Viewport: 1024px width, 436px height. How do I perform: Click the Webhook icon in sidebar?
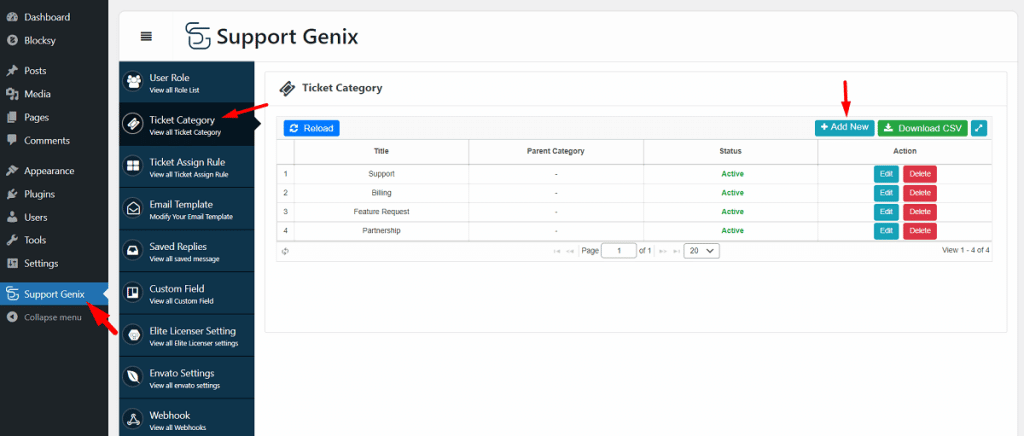tap(133, 419)
